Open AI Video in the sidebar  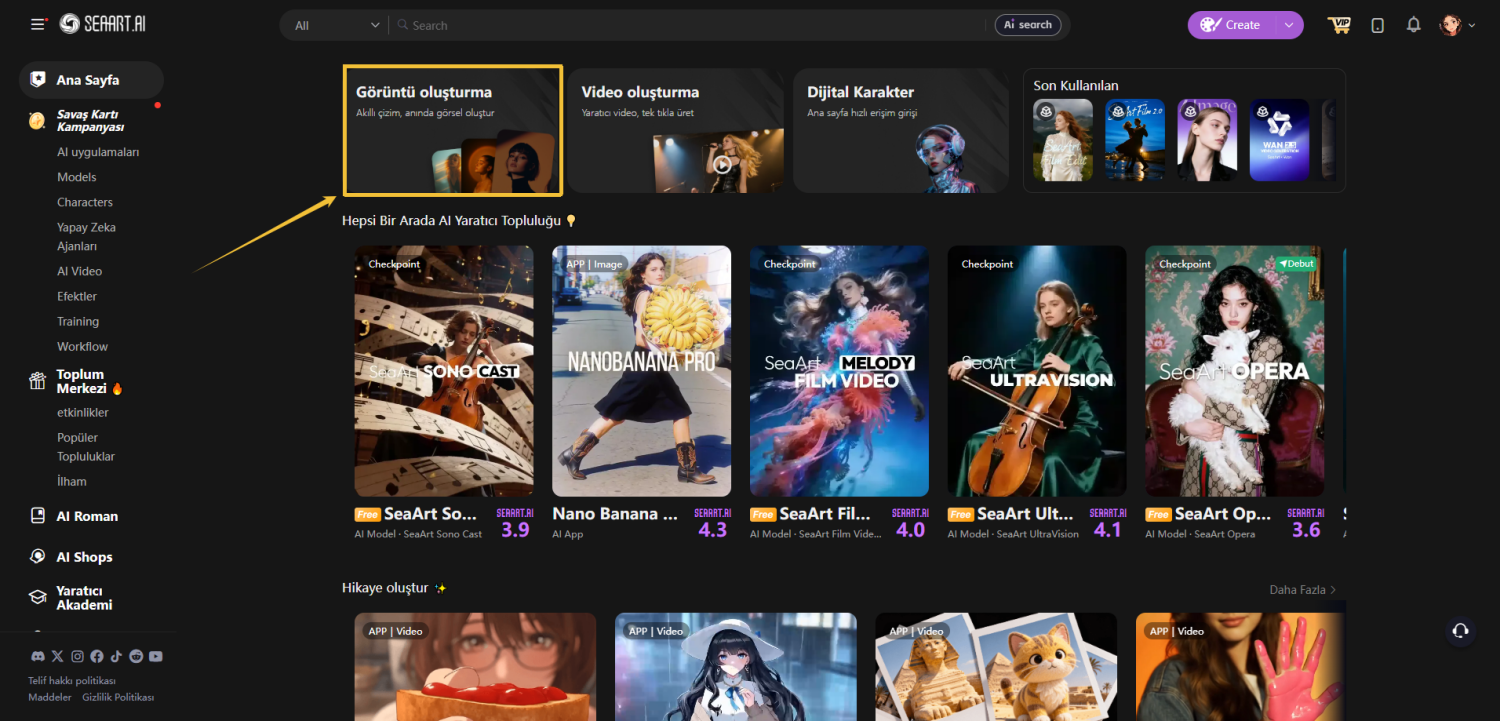(x=79, y=271)
